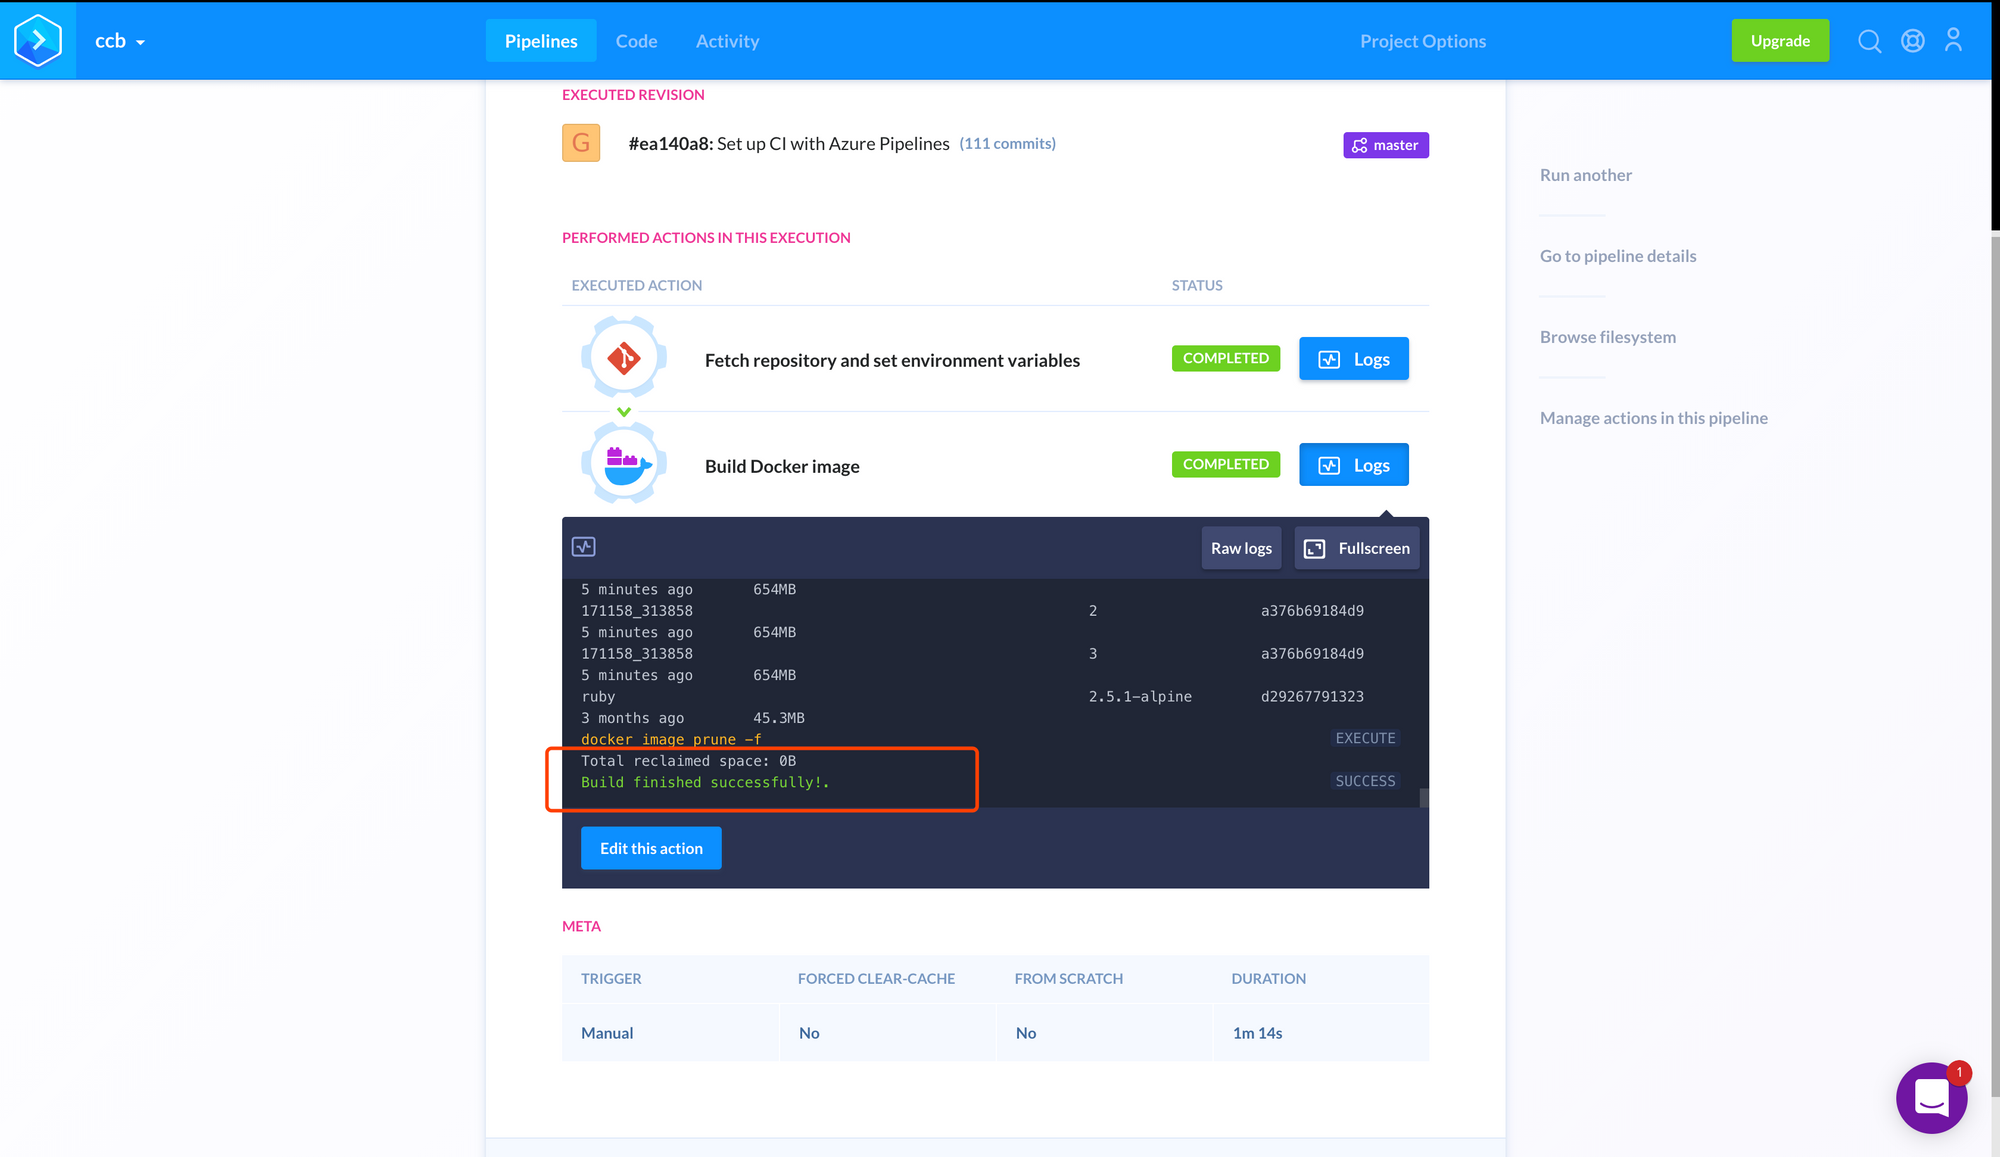This screenshot has height=1157, width=2000.
Task: Open the Pipelines tab
Action: click(540, 41)
